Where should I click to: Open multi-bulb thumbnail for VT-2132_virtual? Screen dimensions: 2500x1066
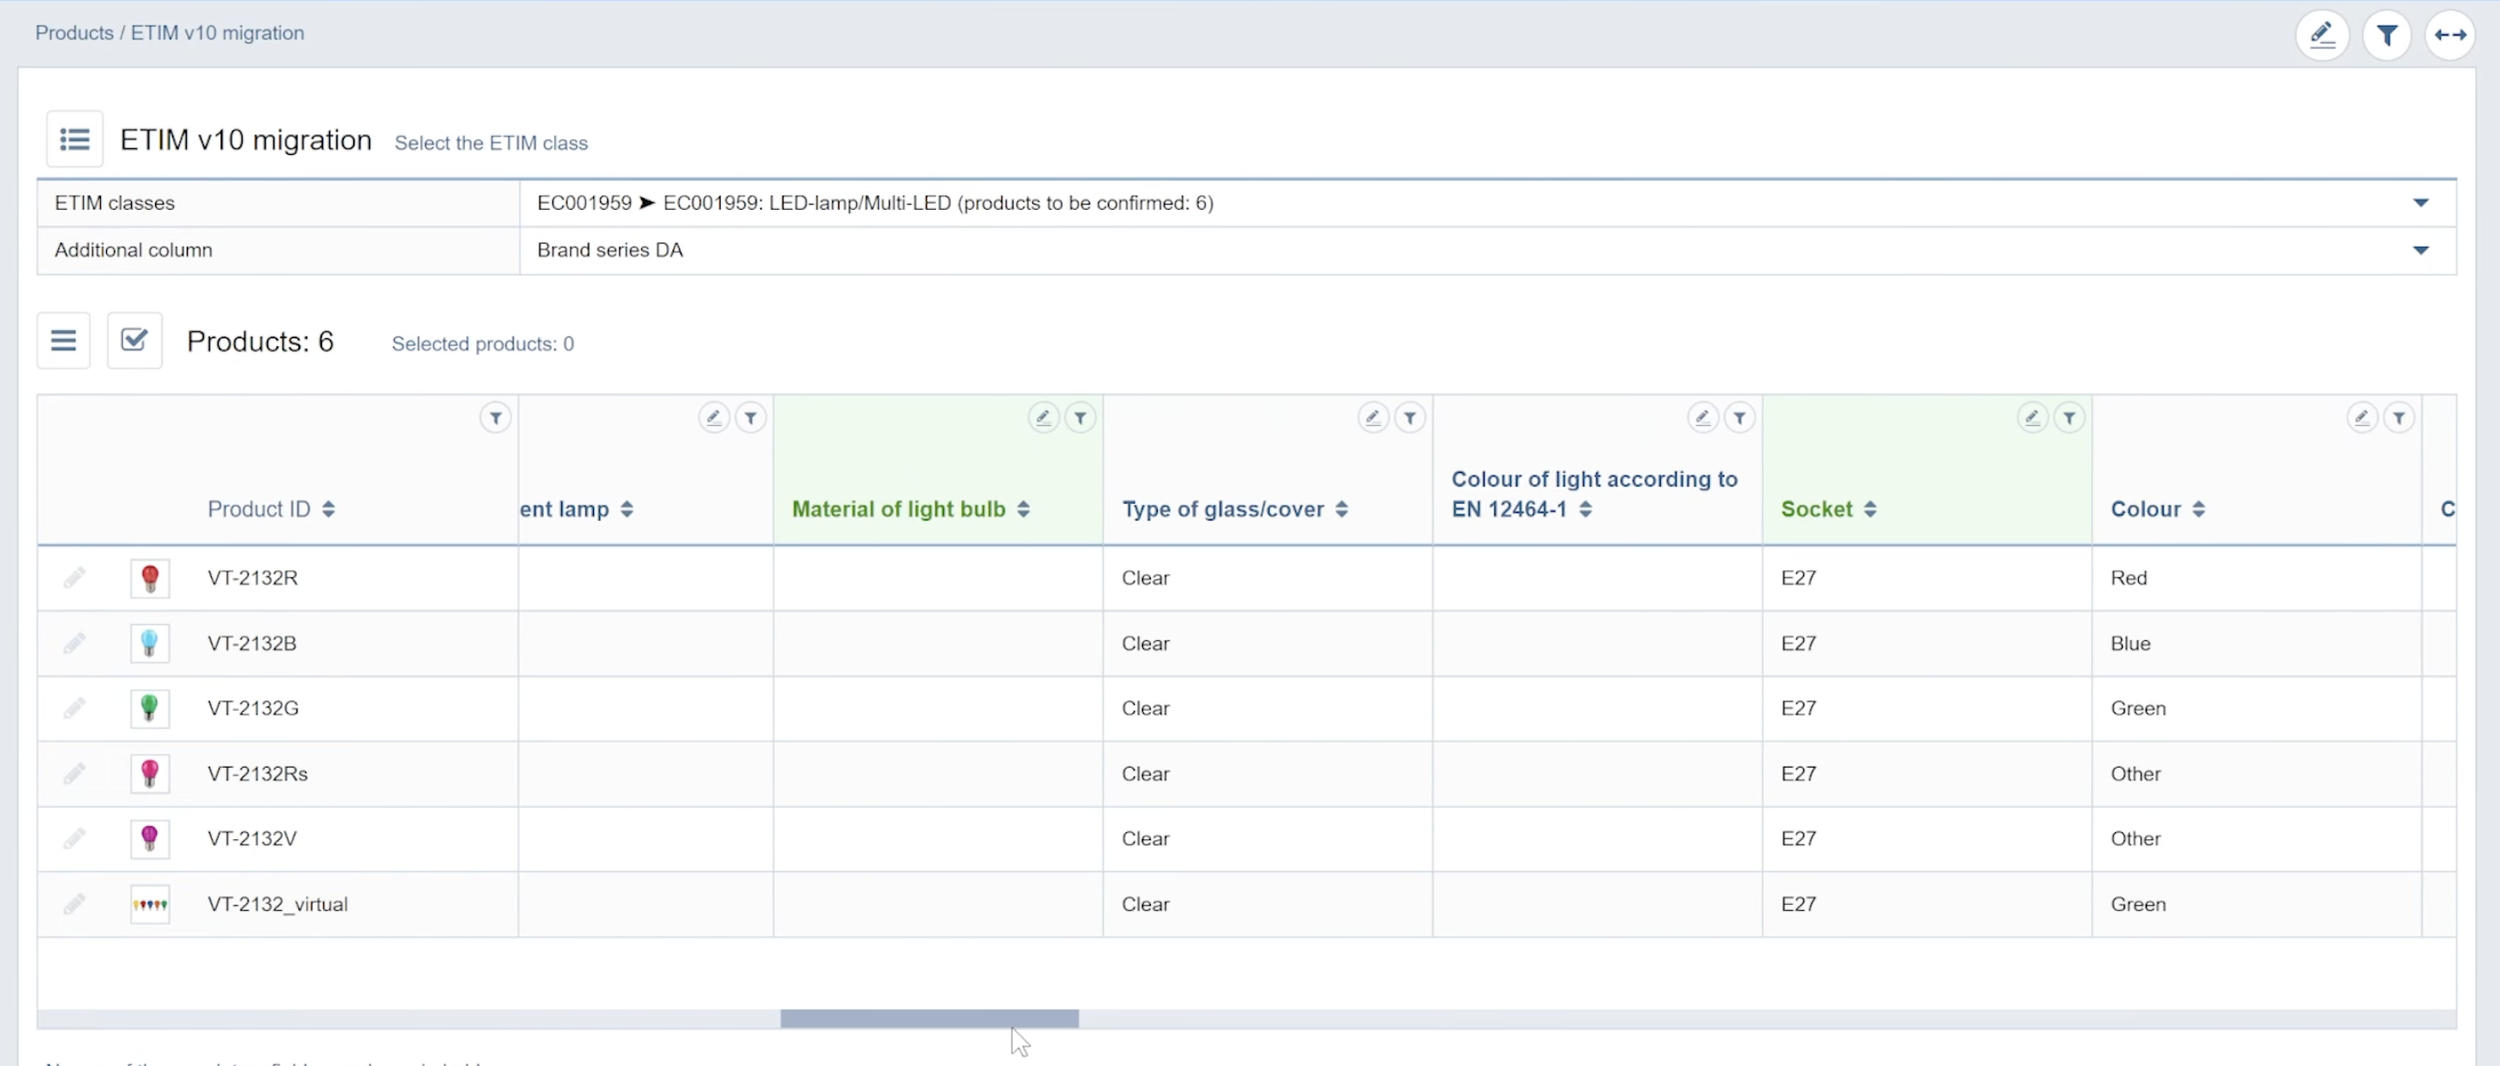point(150,904)
